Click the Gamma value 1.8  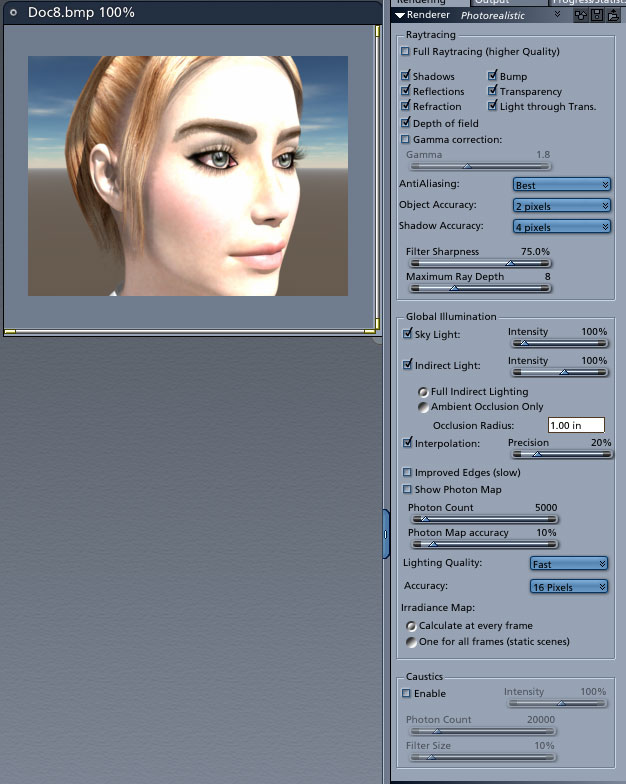pyautogui.click(x=543, y=154)
